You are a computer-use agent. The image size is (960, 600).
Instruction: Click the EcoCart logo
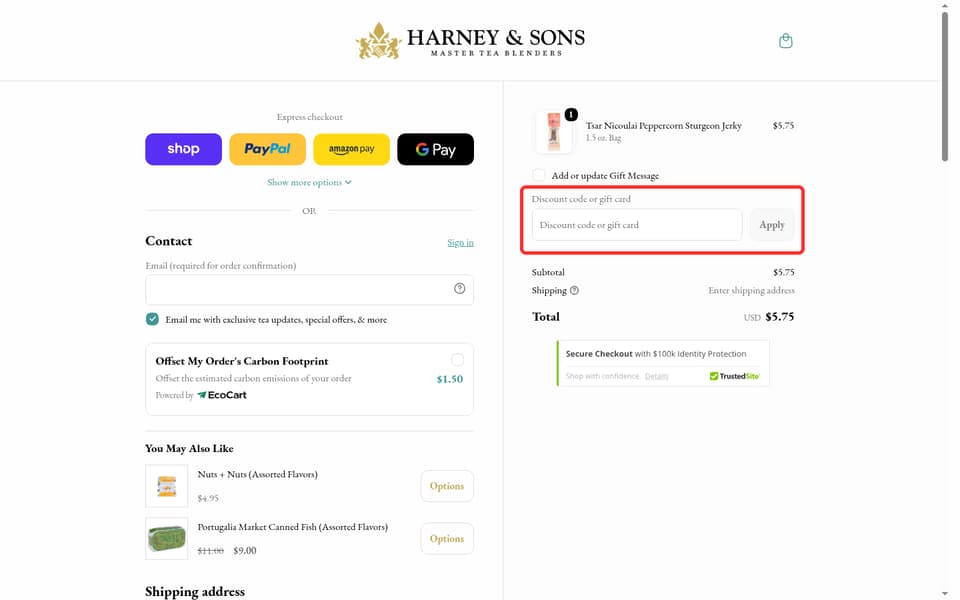pyautogui.click(x=222, y=395)
